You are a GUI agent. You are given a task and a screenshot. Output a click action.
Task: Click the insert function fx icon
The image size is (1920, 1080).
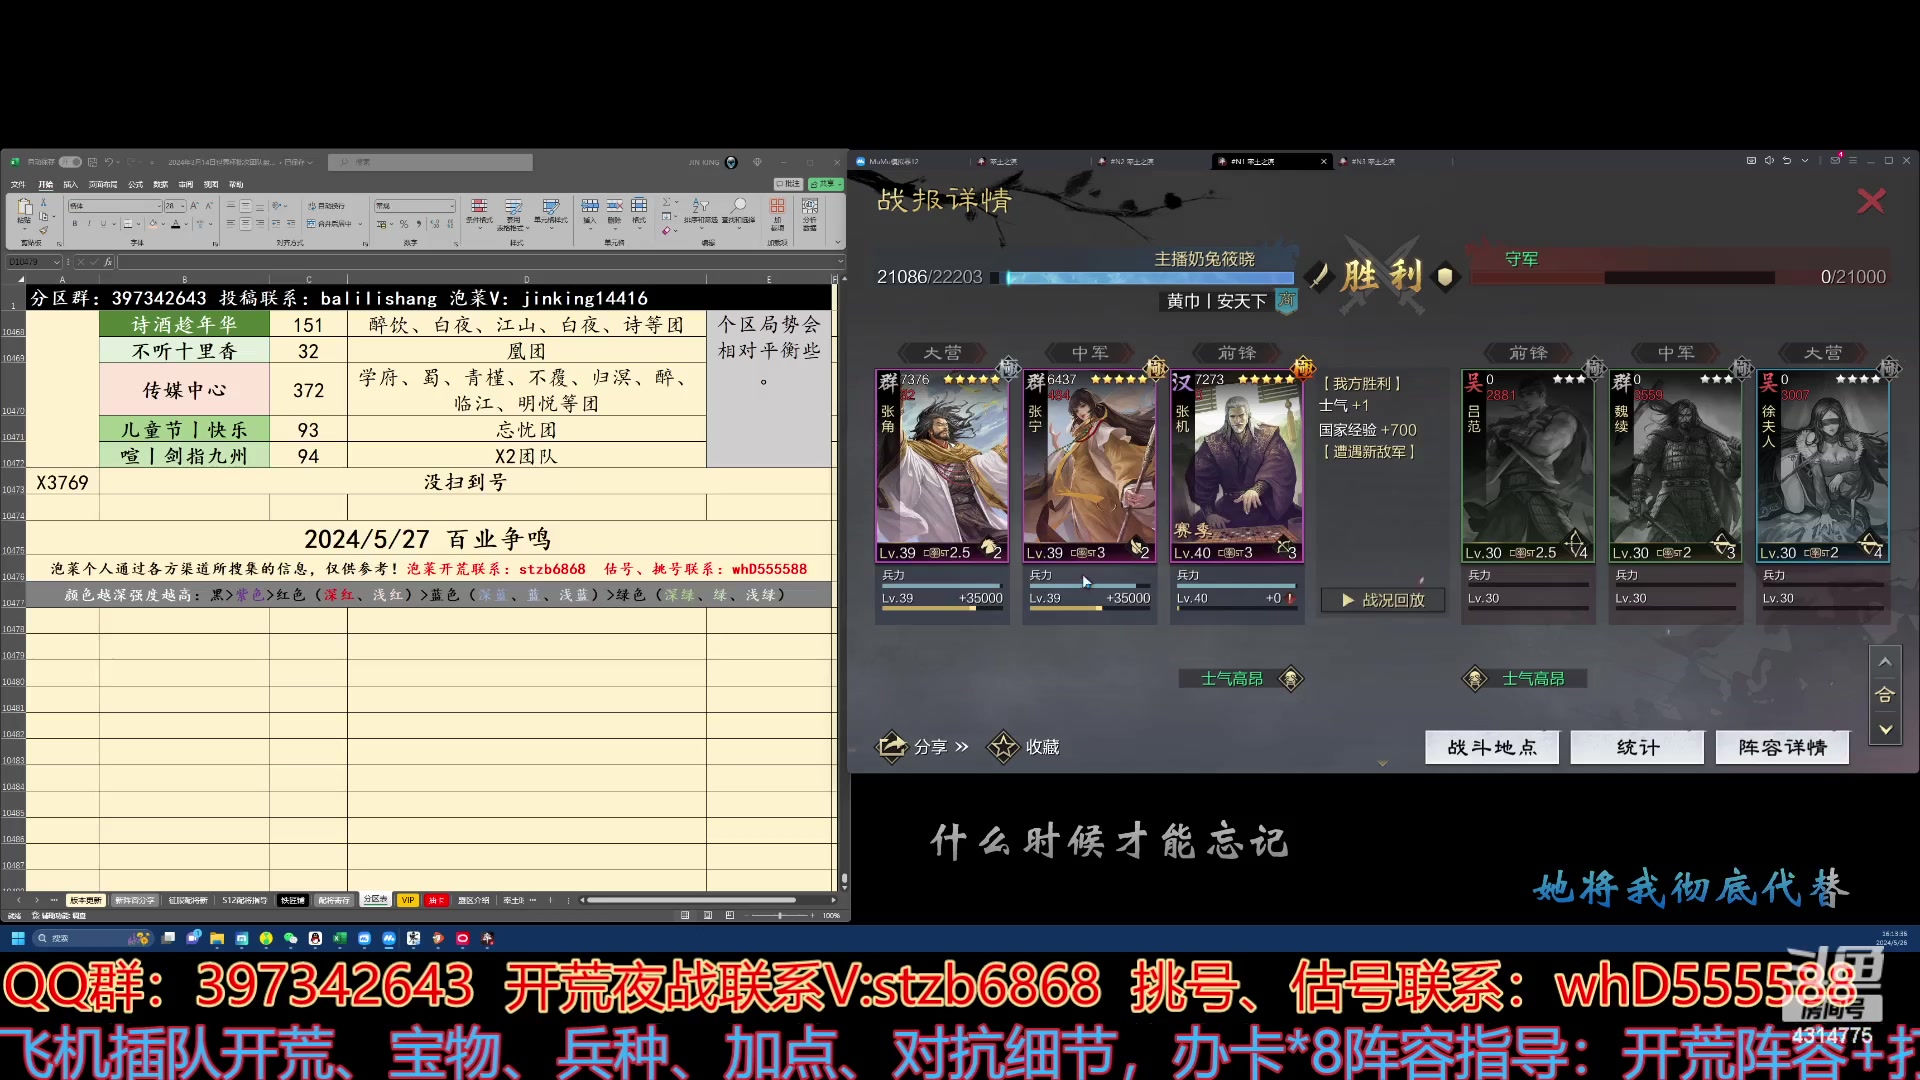point(108,262)
